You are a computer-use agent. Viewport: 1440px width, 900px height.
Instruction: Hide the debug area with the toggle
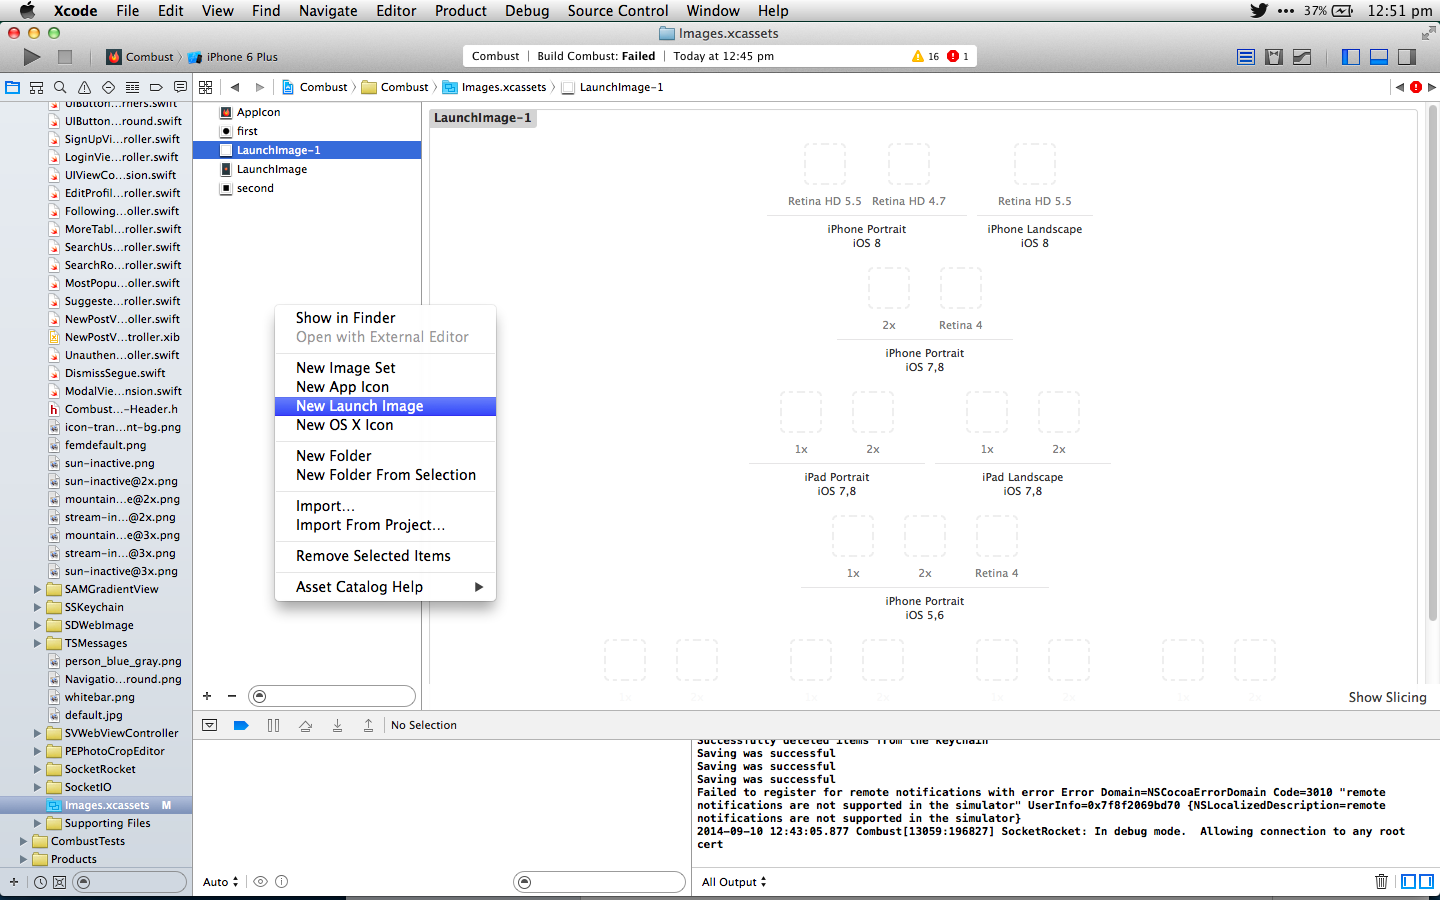tap(210, 725)
